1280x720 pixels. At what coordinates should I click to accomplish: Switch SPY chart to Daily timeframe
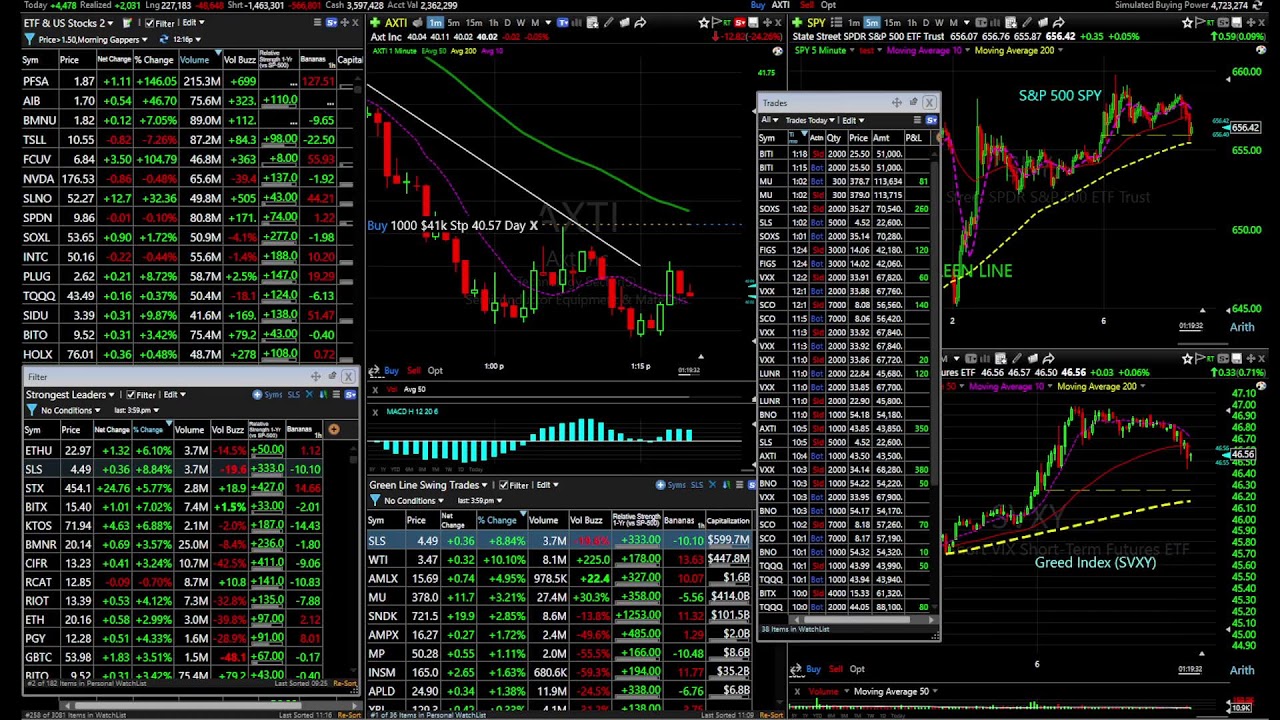(x=925, y=23)
